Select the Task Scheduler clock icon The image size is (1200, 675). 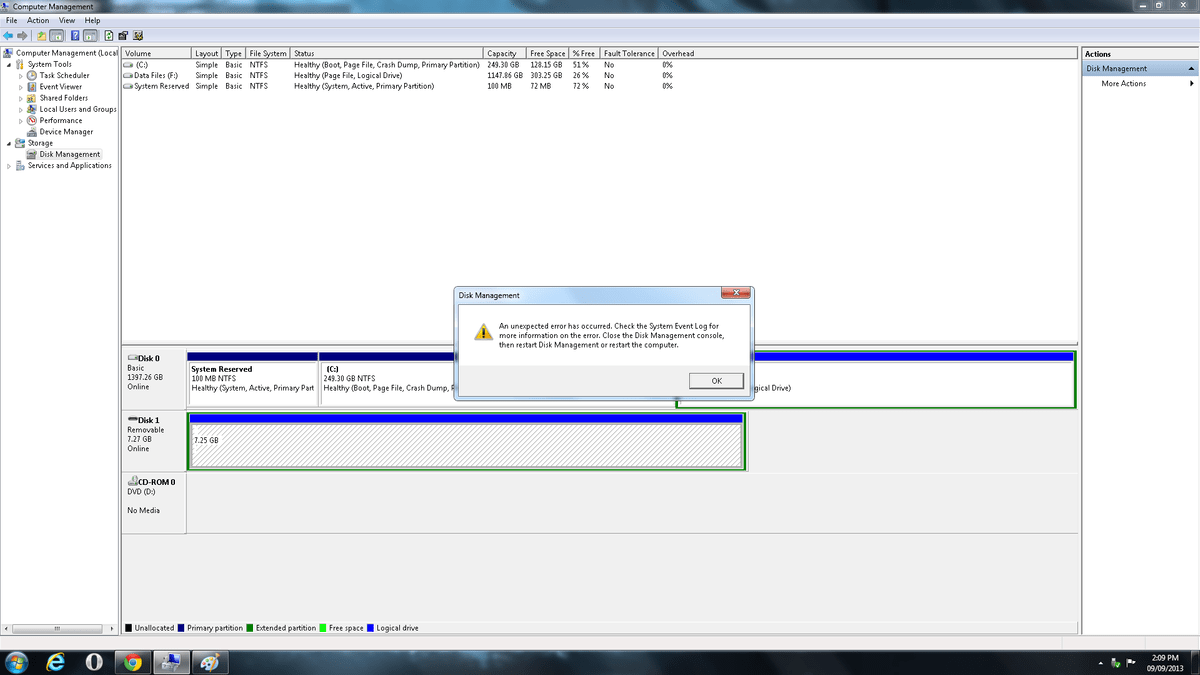[x=32, y=75]
